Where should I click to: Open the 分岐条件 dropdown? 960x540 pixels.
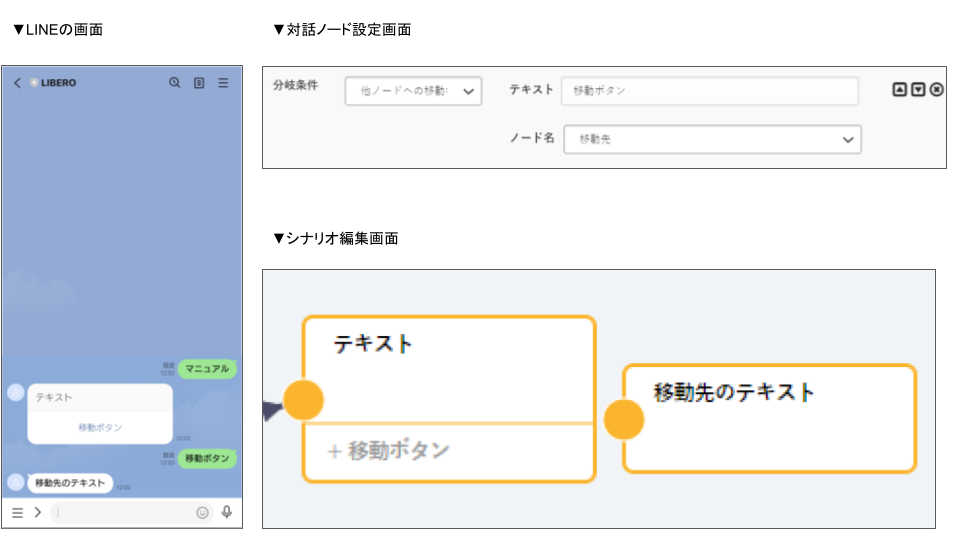point(413,91)
